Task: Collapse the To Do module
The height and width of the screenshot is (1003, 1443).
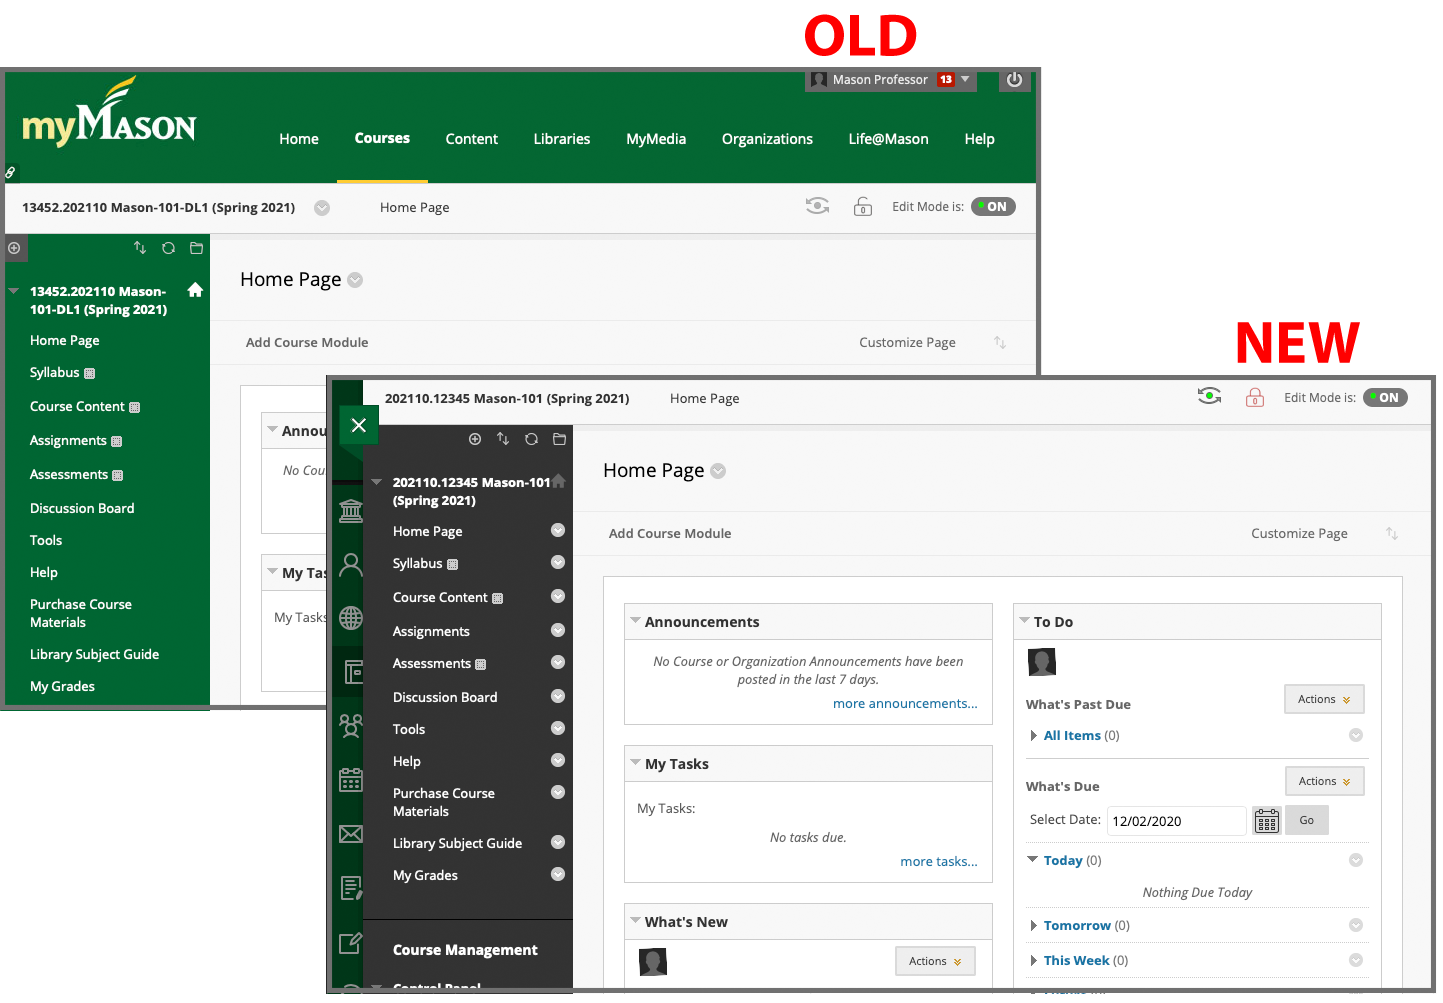Action: coord(1024,620)
